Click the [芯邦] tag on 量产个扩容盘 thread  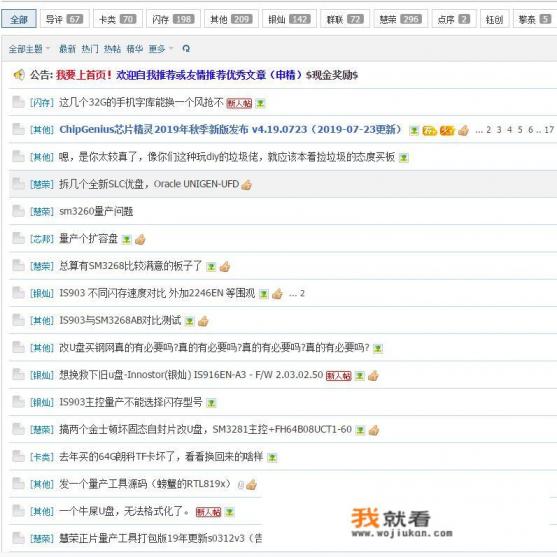point(42,239)
